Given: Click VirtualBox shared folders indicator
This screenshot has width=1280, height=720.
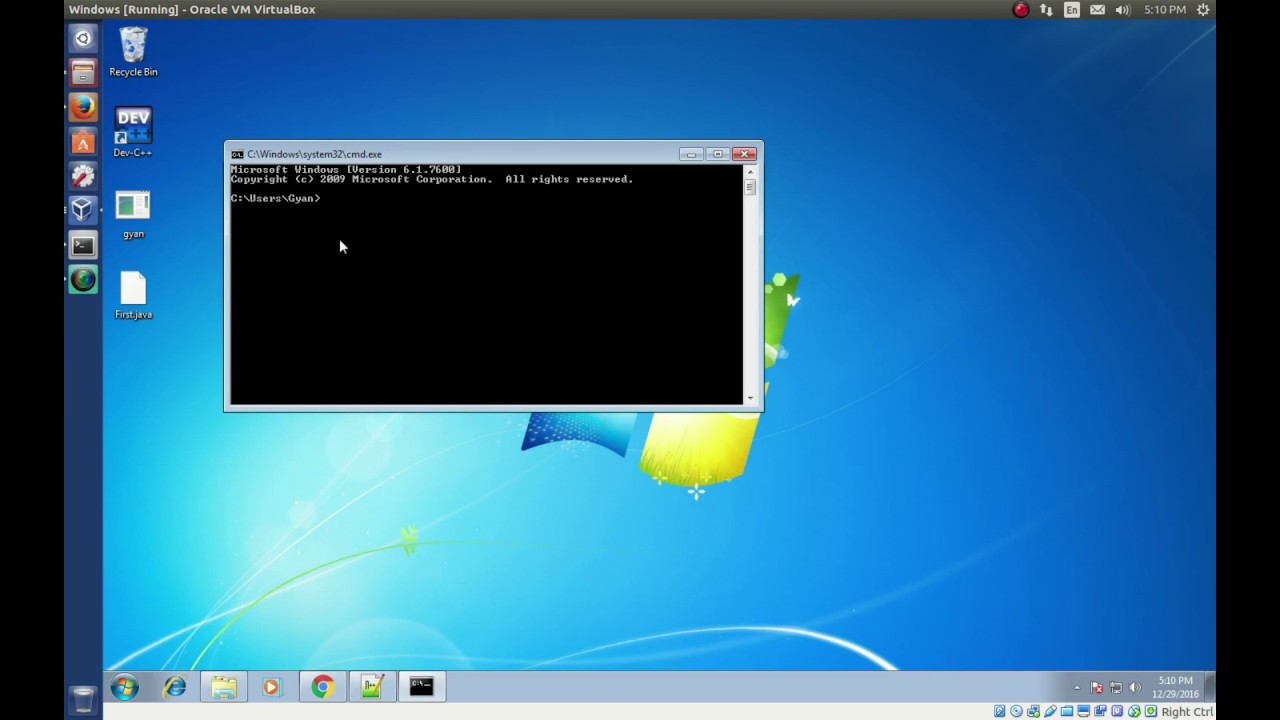Looking at the screenshot, I should (x=1067, y=711).
